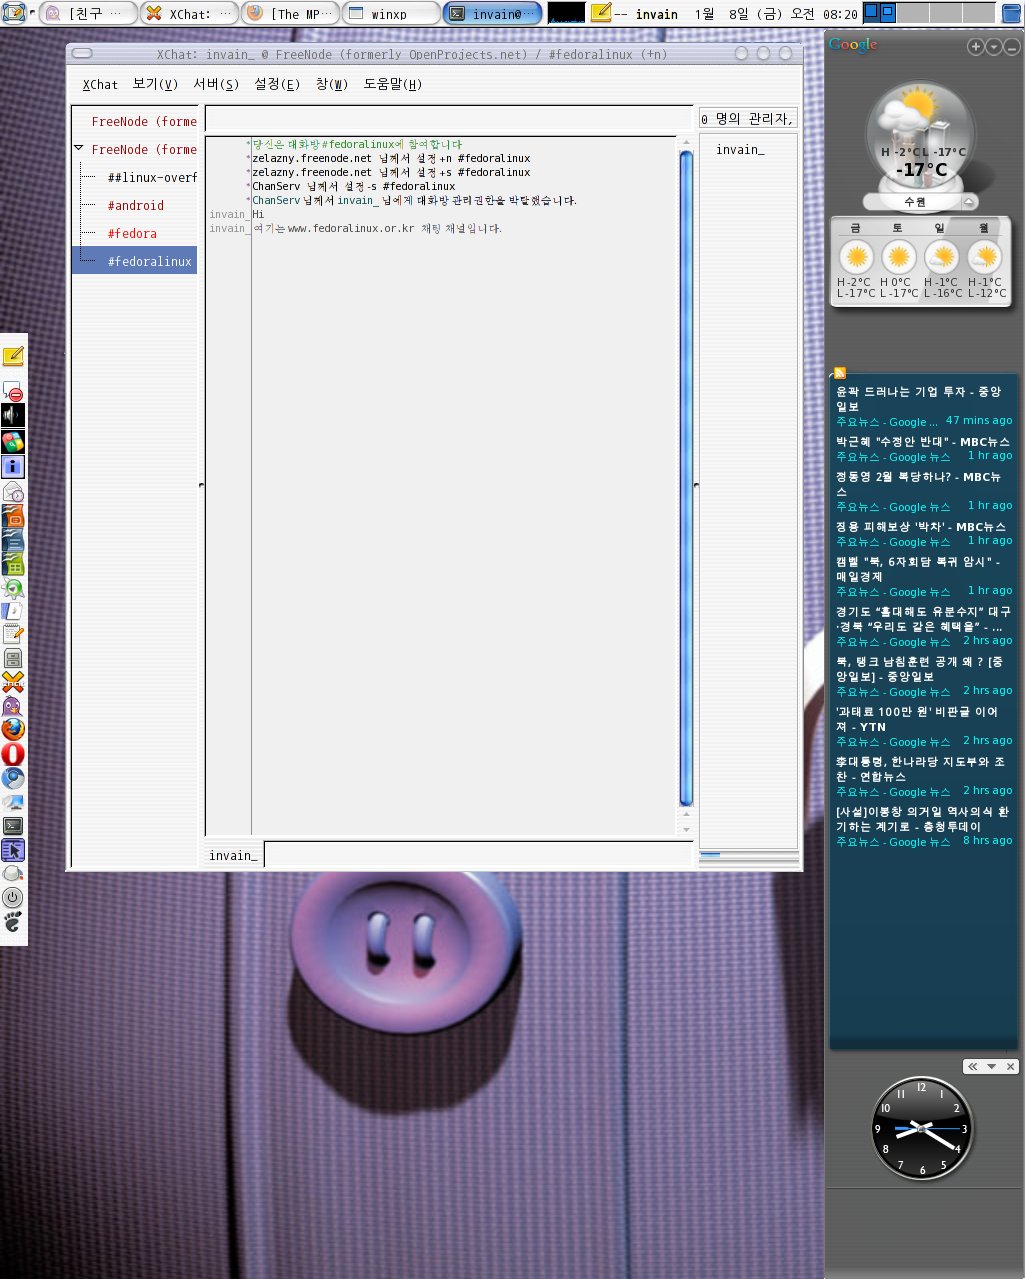Open the GNOME foot icon in the dock
Screen dimensions: 1025x1279
coord(13,921)
